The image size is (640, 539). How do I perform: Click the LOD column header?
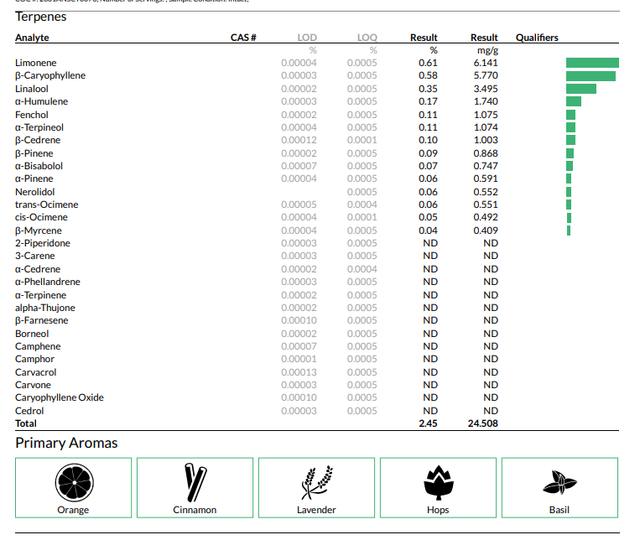point(307,38)
